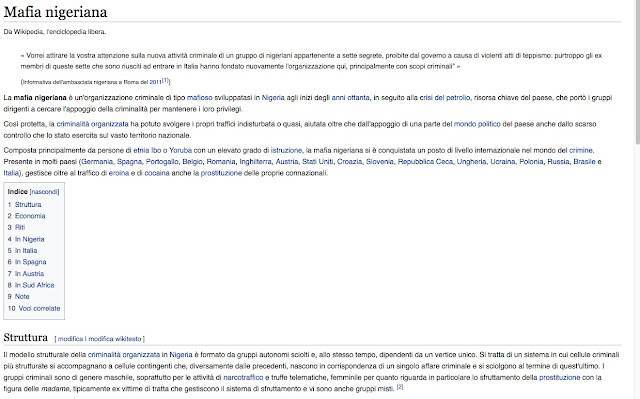Open prostituzione link in intro paragraph
The image size is (640, 399).
click(221, 173)
